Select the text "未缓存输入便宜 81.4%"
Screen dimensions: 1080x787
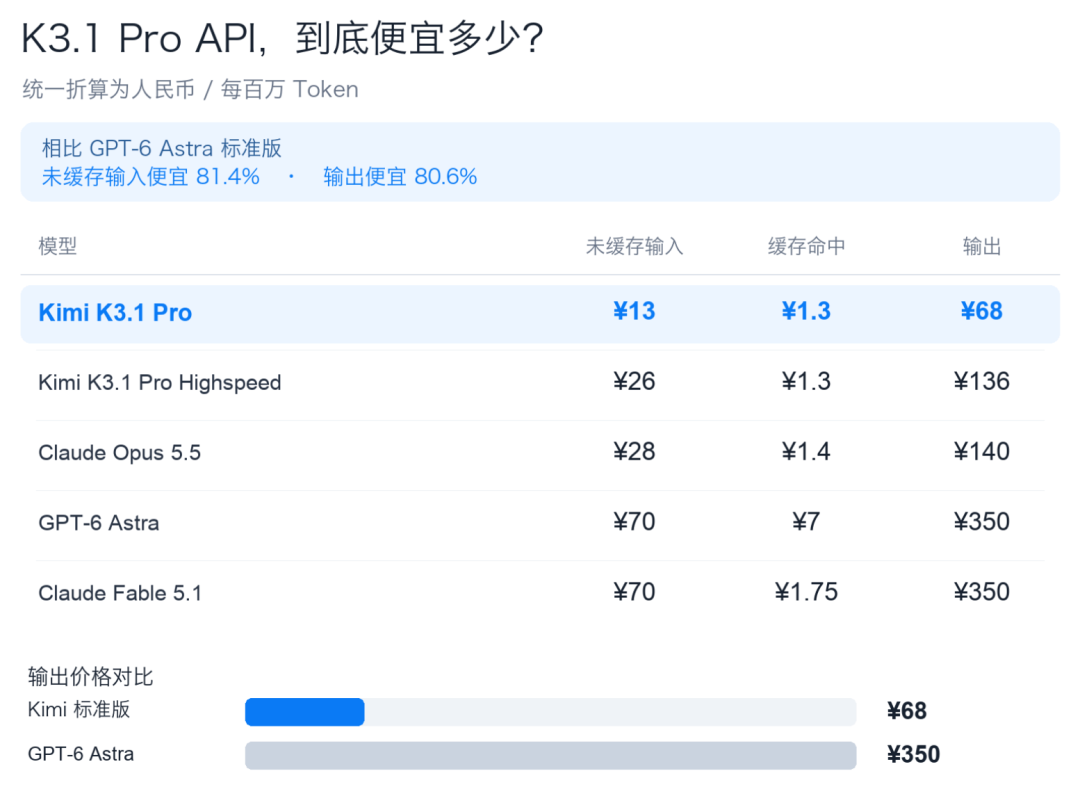[151, 177]
